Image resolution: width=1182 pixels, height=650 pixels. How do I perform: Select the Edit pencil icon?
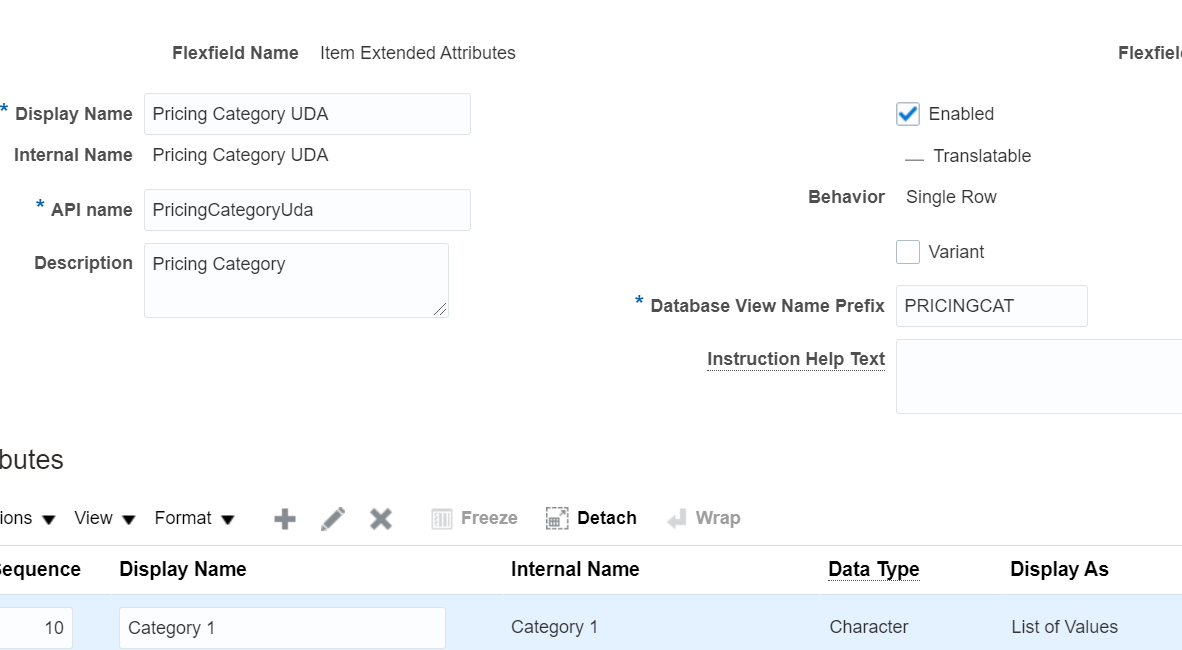click(x=333, y=518)
